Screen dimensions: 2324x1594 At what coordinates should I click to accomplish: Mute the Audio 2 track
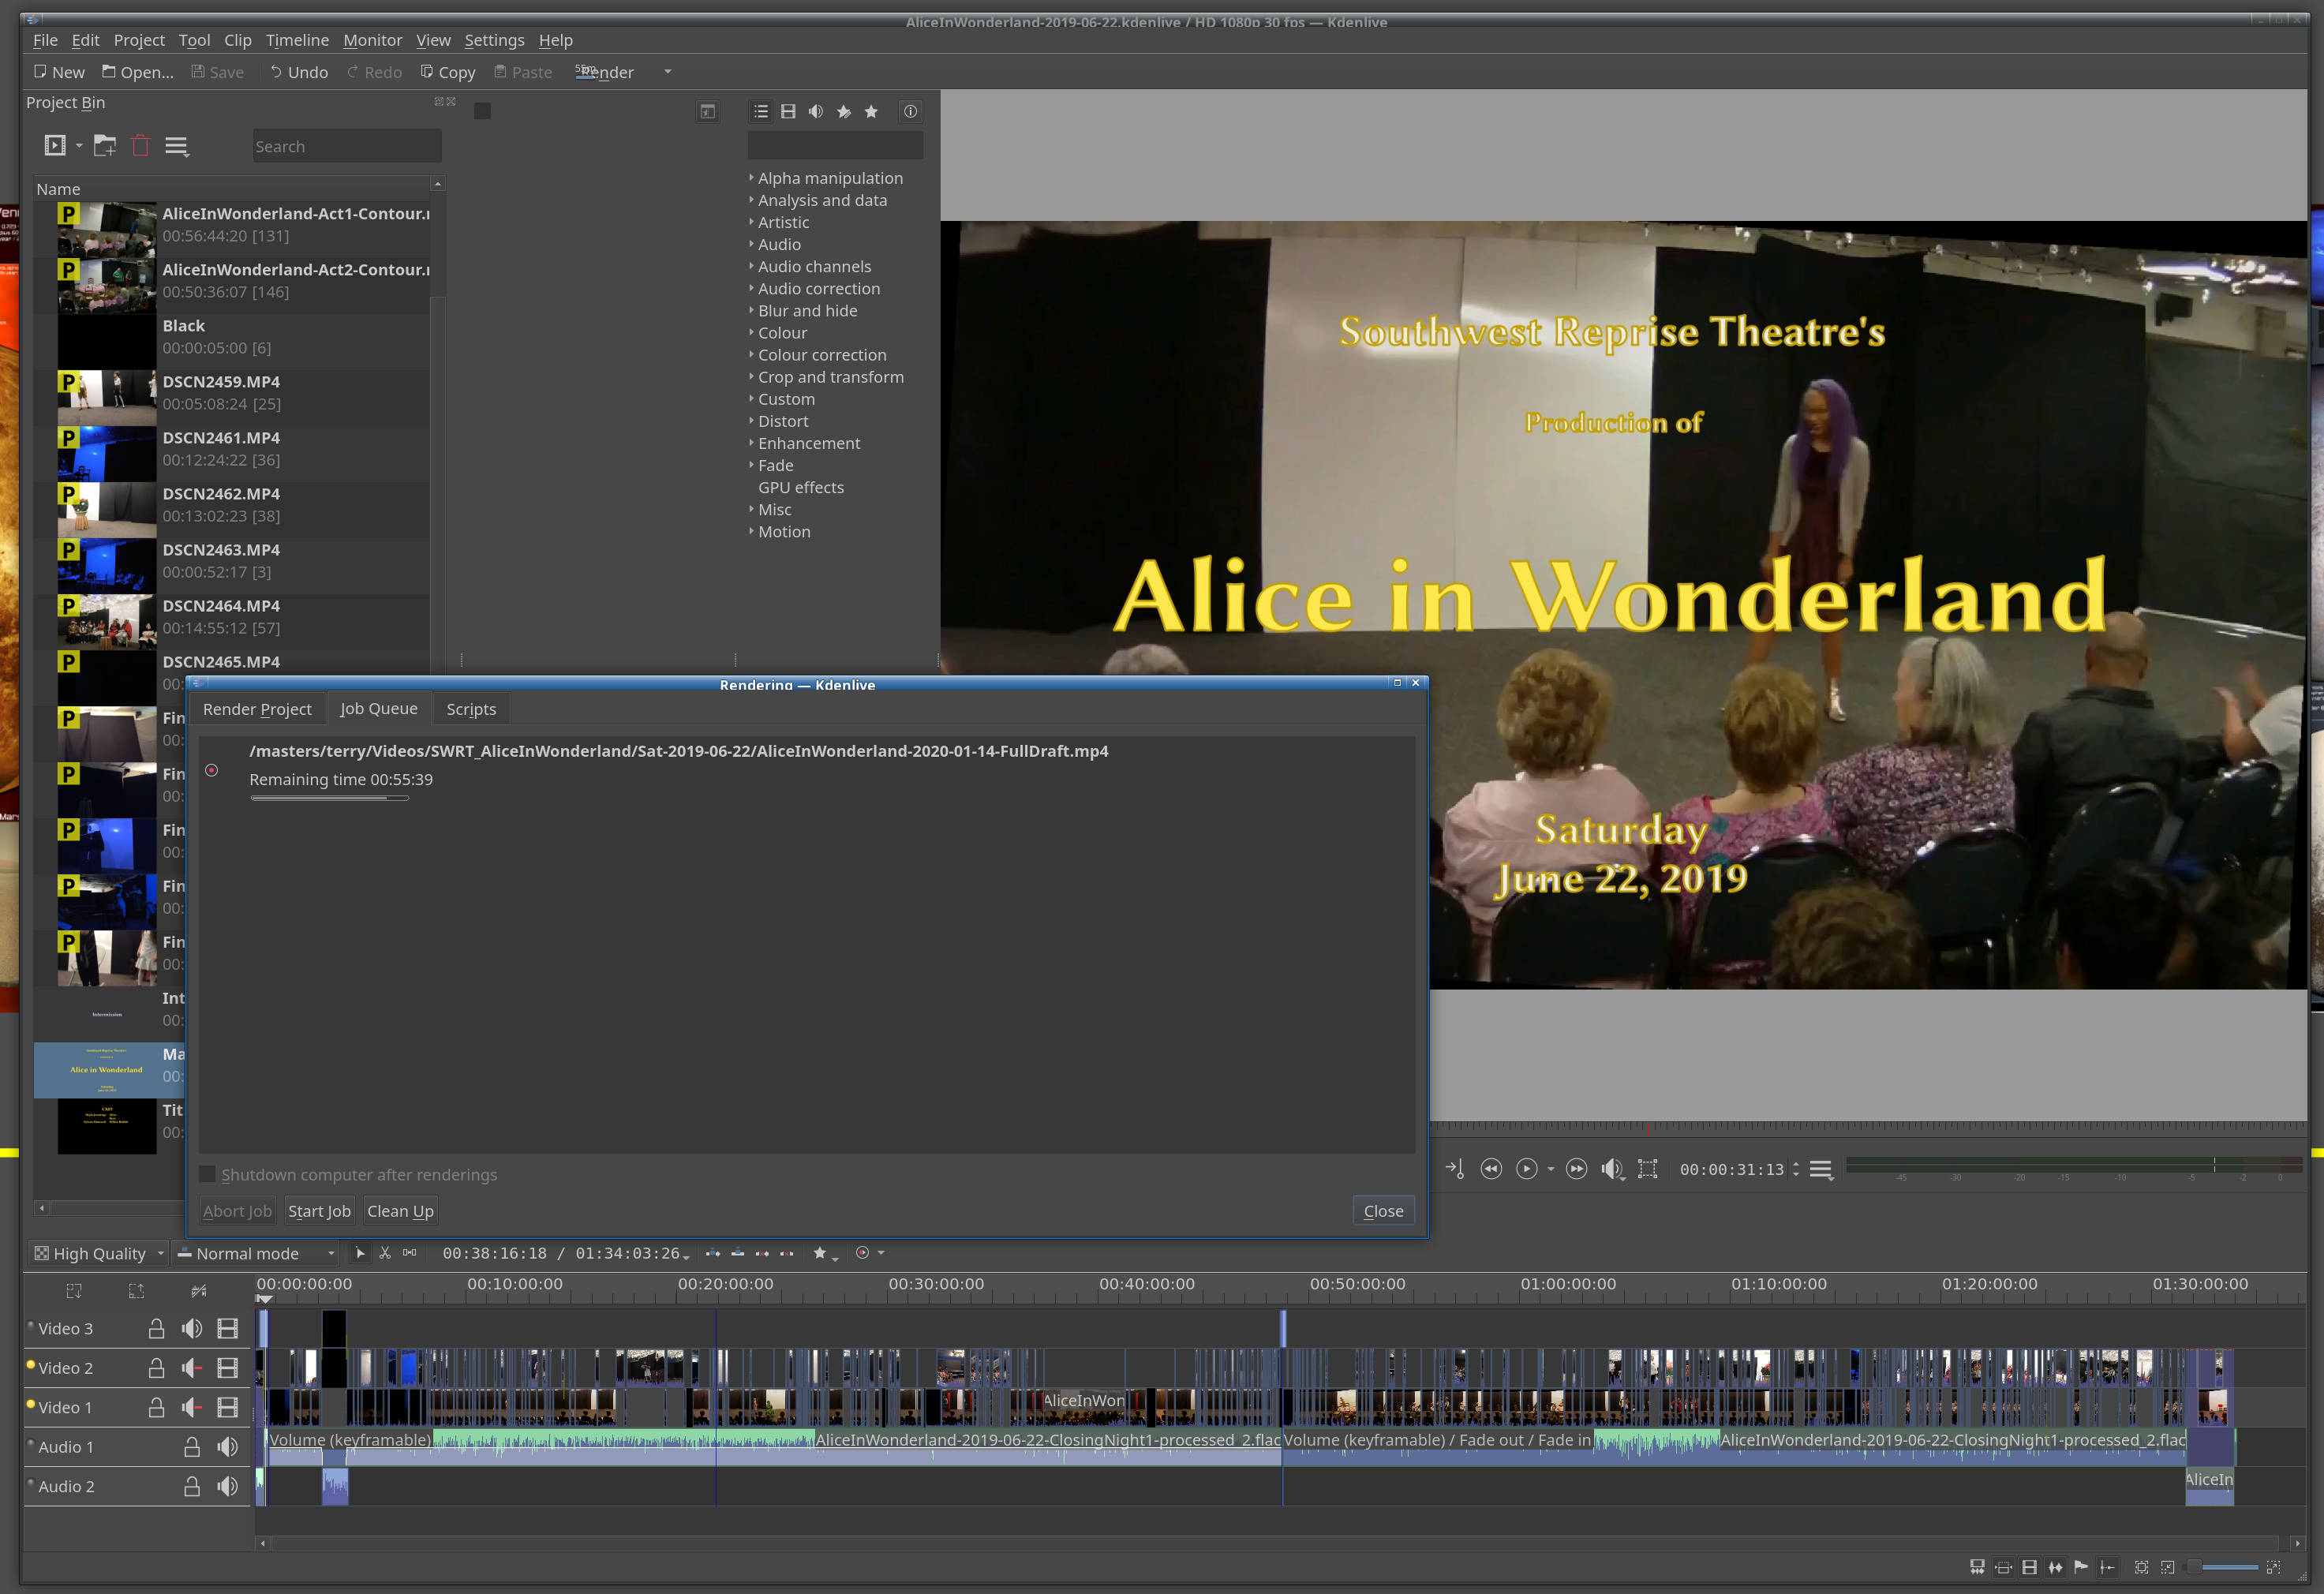tap(228, 1486)
